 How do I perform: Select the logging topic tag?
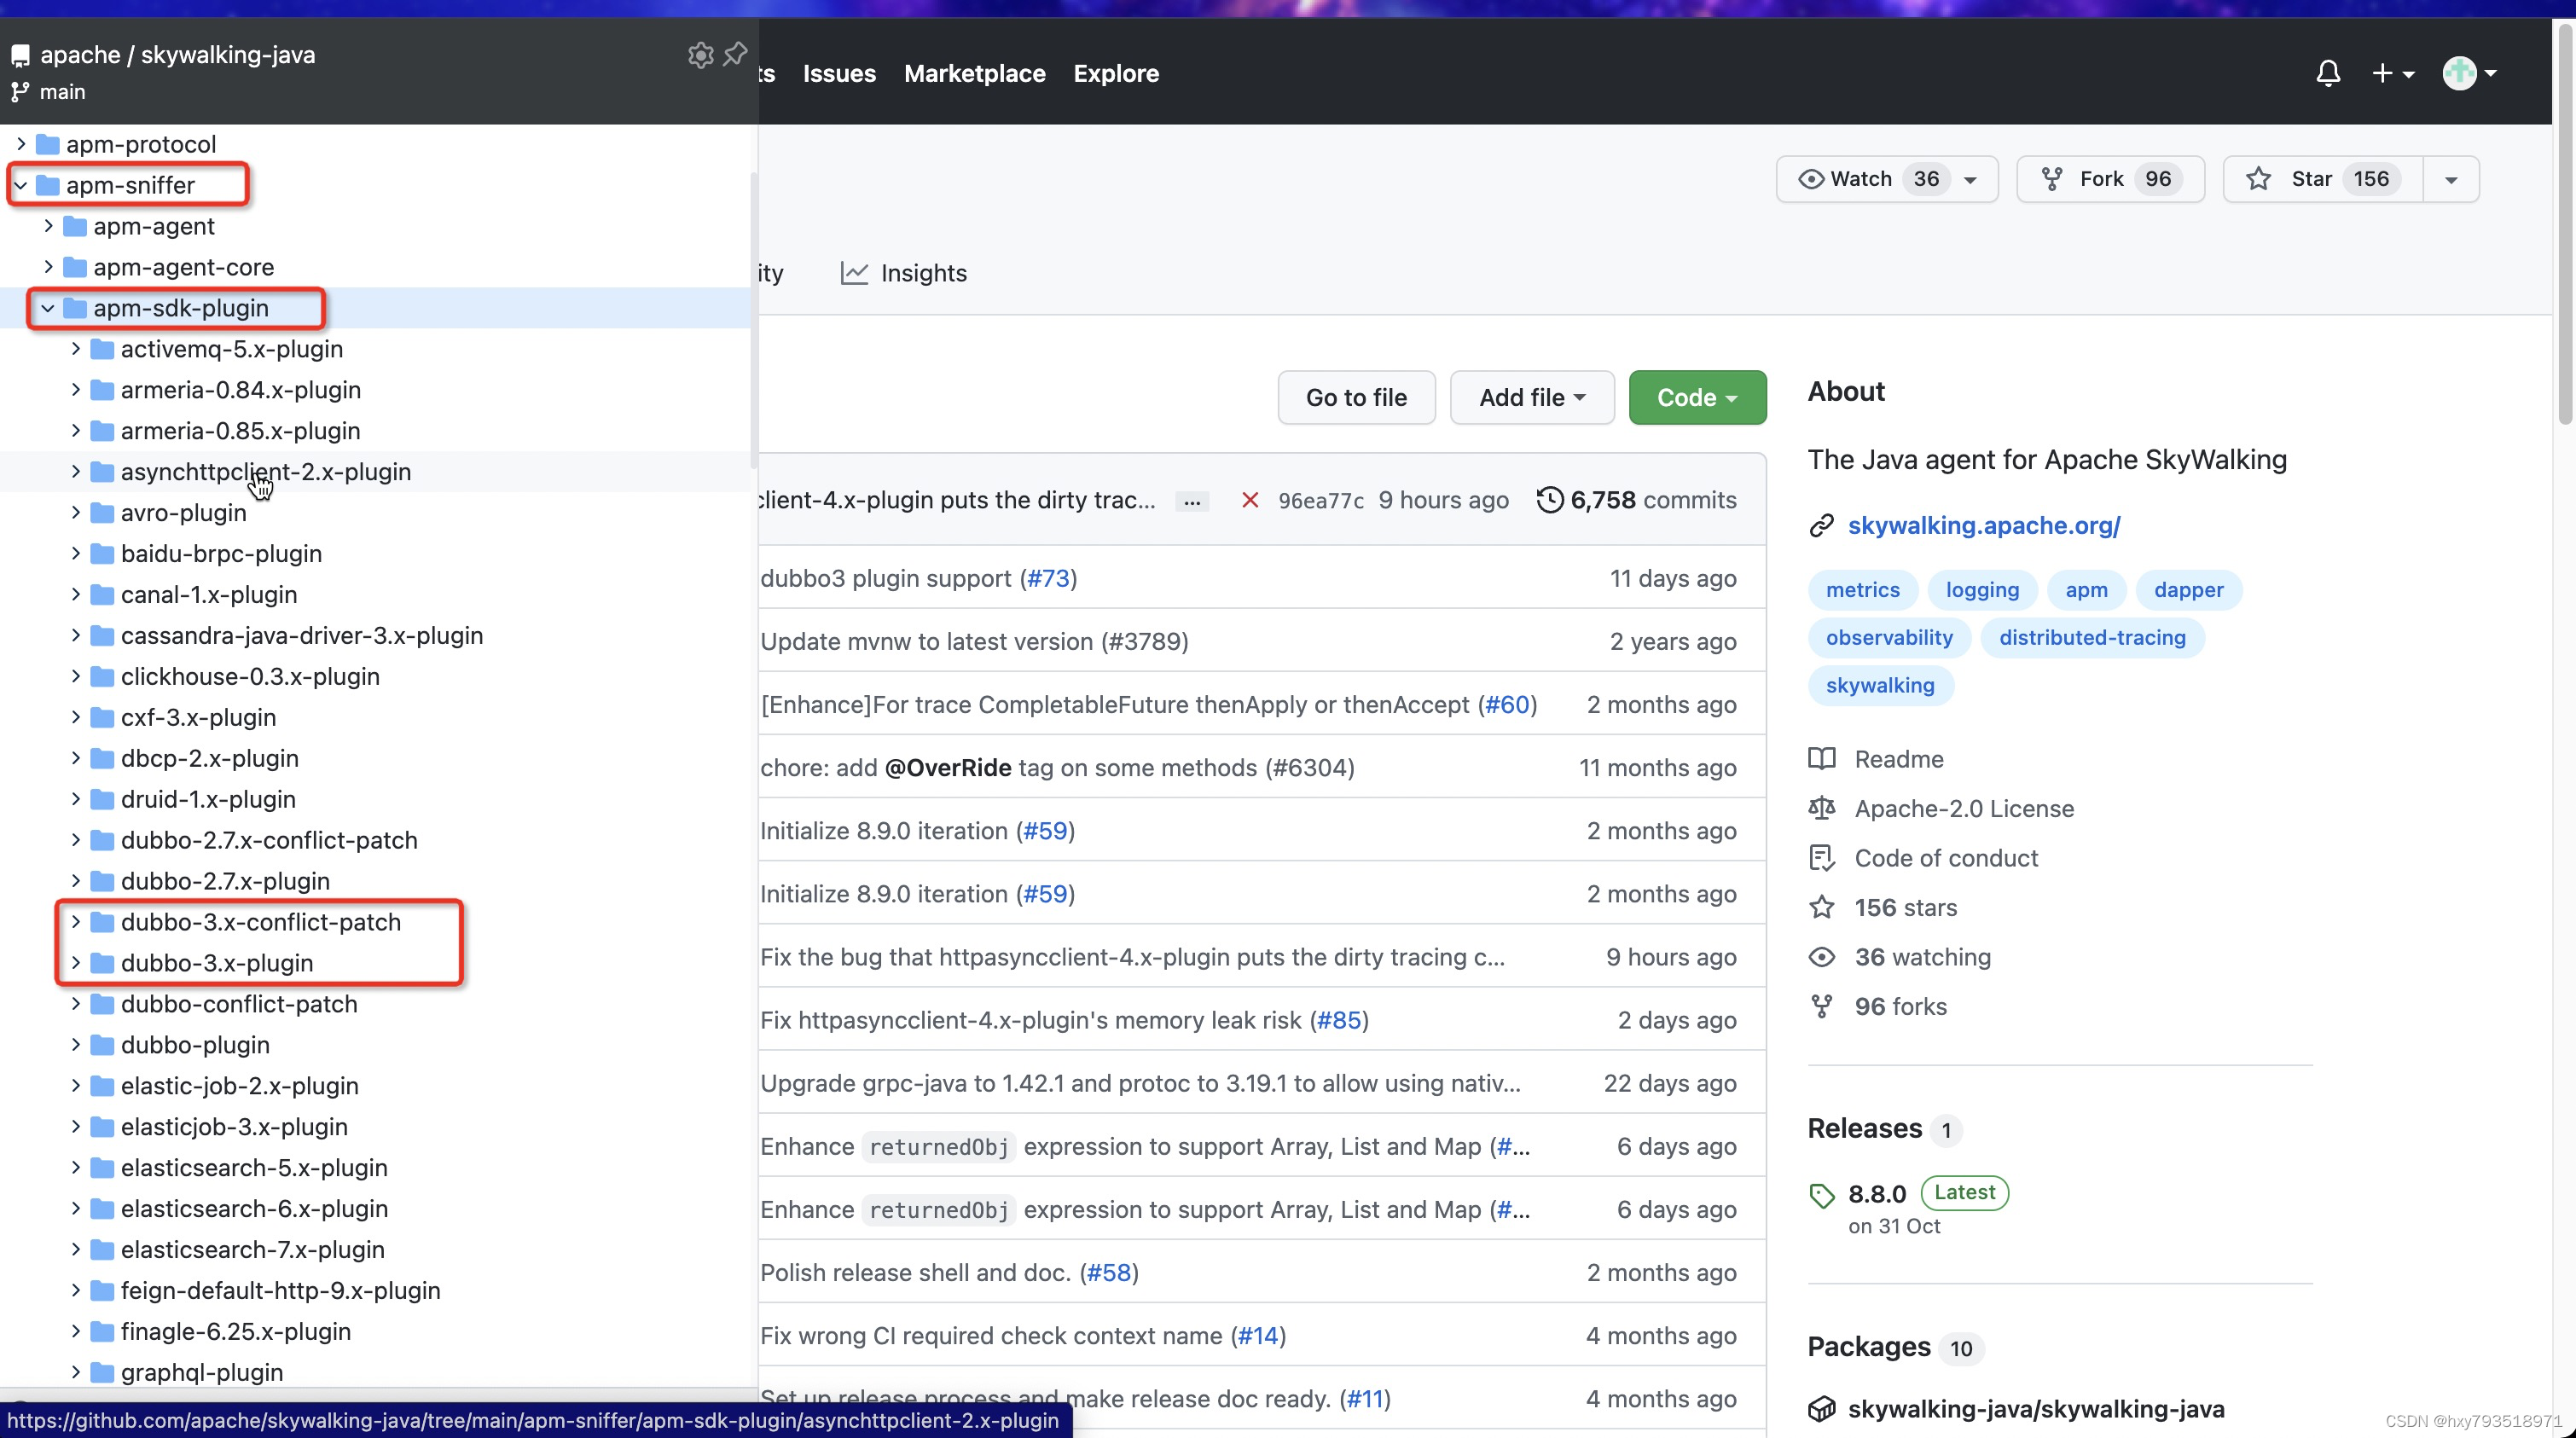tap(1982, 590)
